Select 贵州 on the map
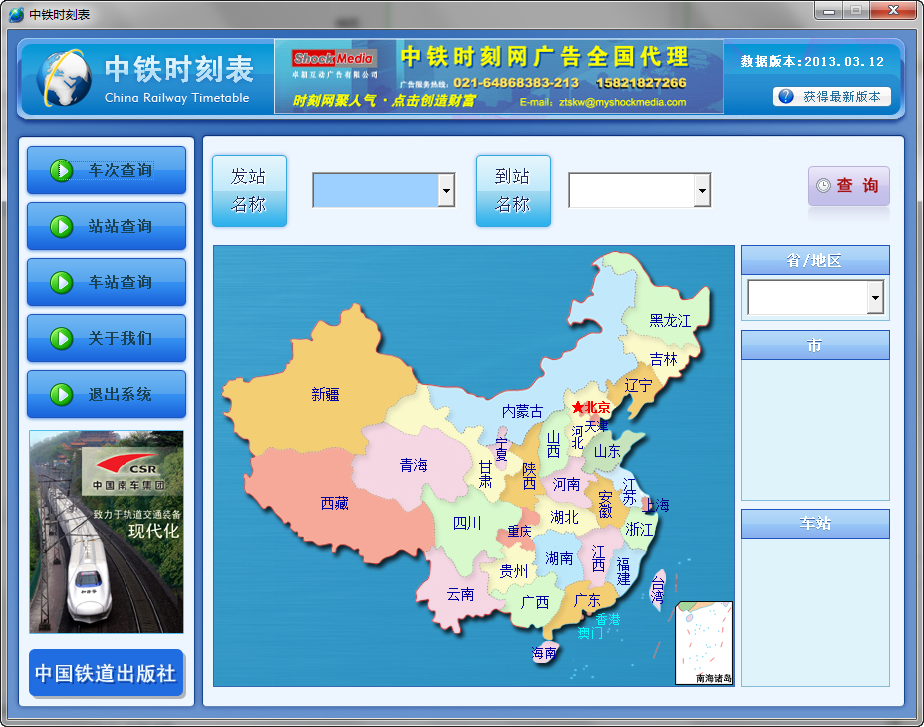The width and height of the screenshot is (924, 727). (514, 571)
